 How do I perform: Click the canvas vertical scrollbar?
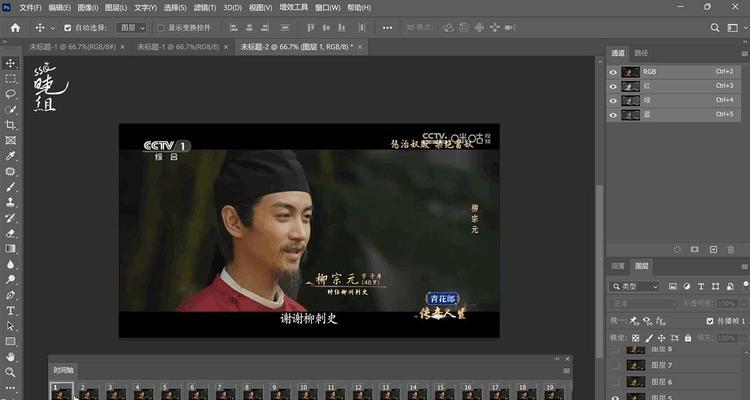click(x=599, y=271)
